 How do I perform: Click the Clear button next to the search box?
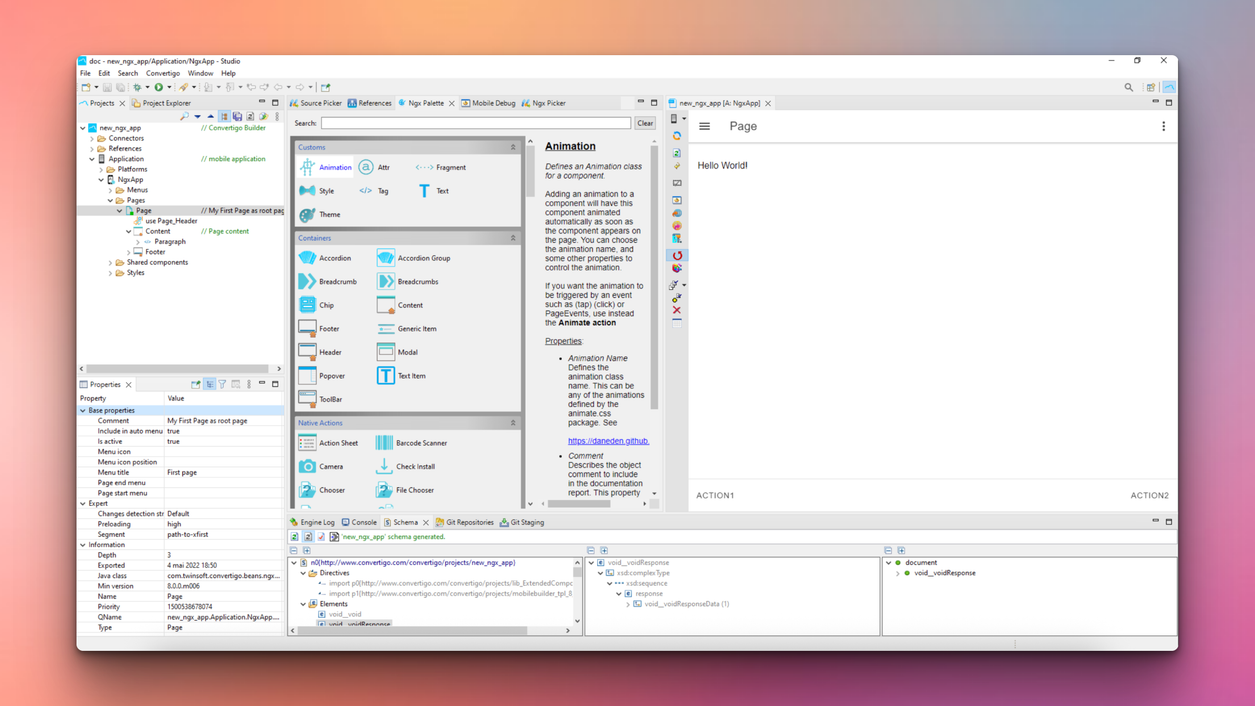point(644,123)
